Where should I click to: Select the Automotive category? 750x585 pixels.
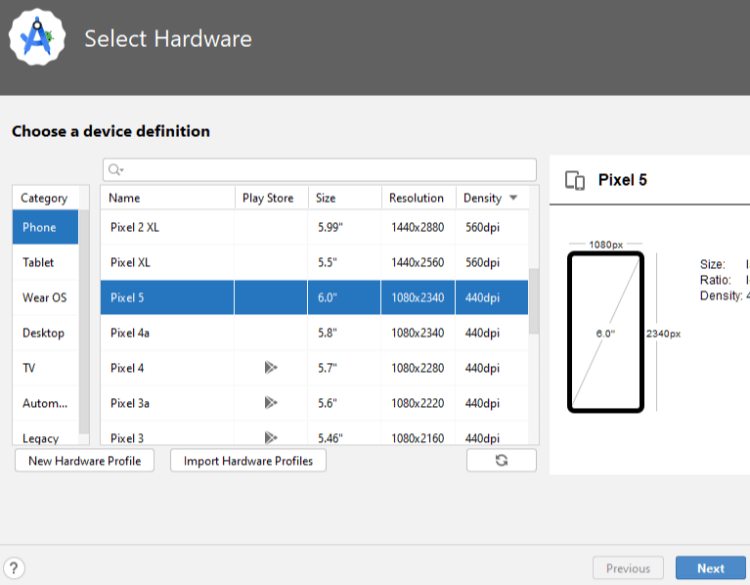(45, 403)
